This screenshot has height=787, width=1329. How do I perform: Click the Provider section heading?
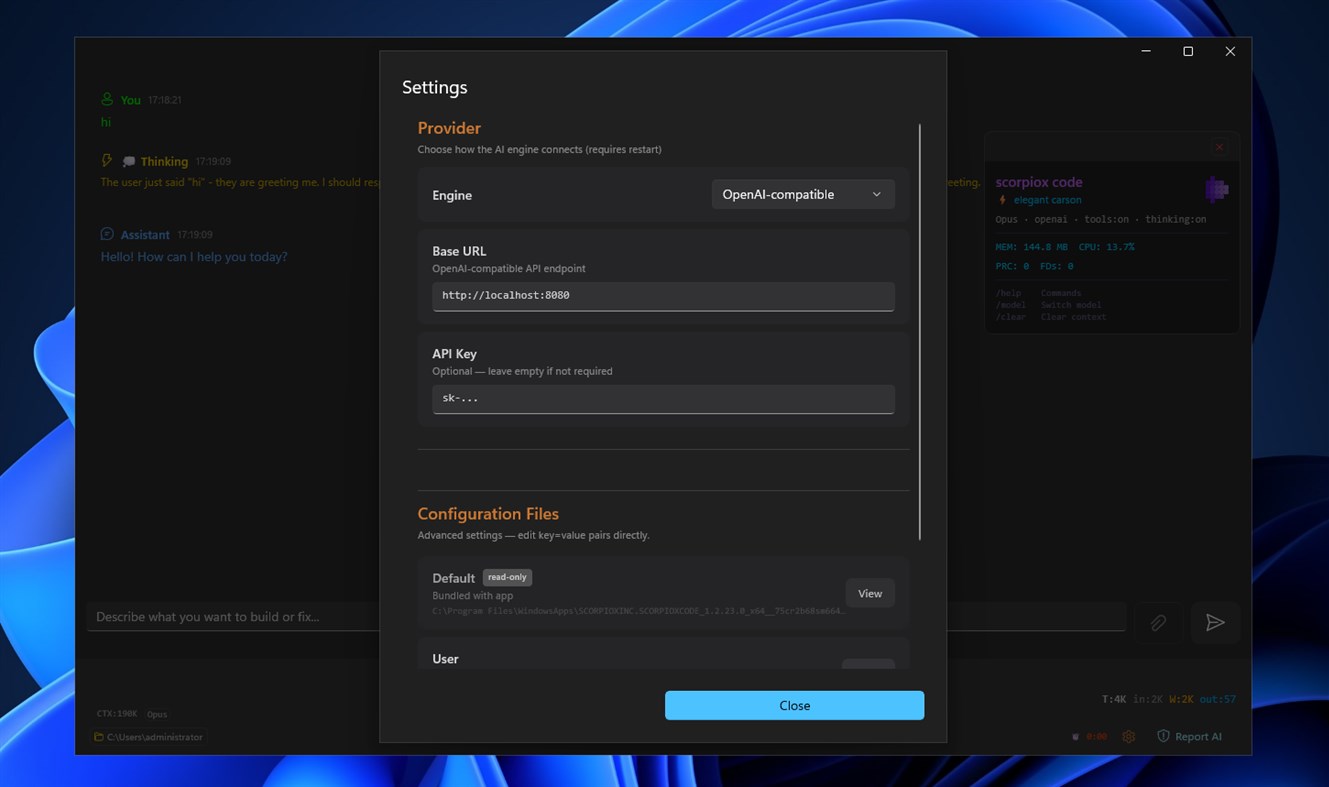click(449, 128)
